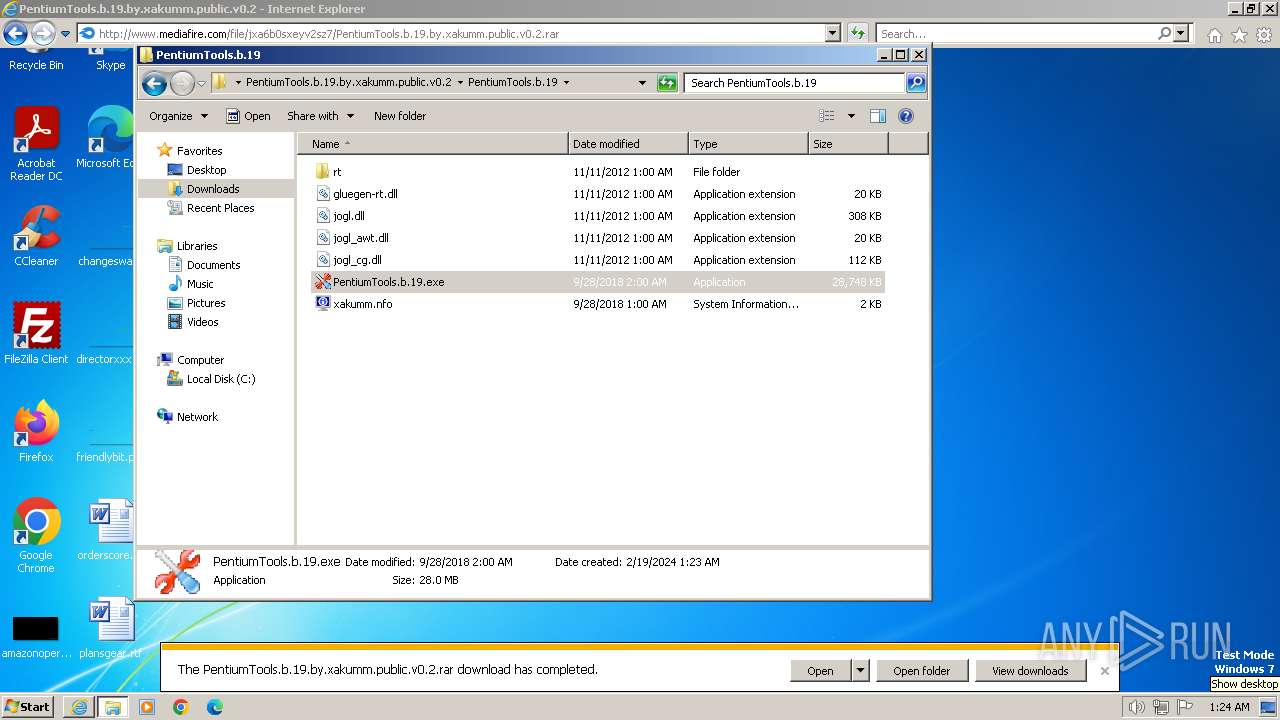1280x720 pixels.
Task: Click Open folder button
Action: 922,671
